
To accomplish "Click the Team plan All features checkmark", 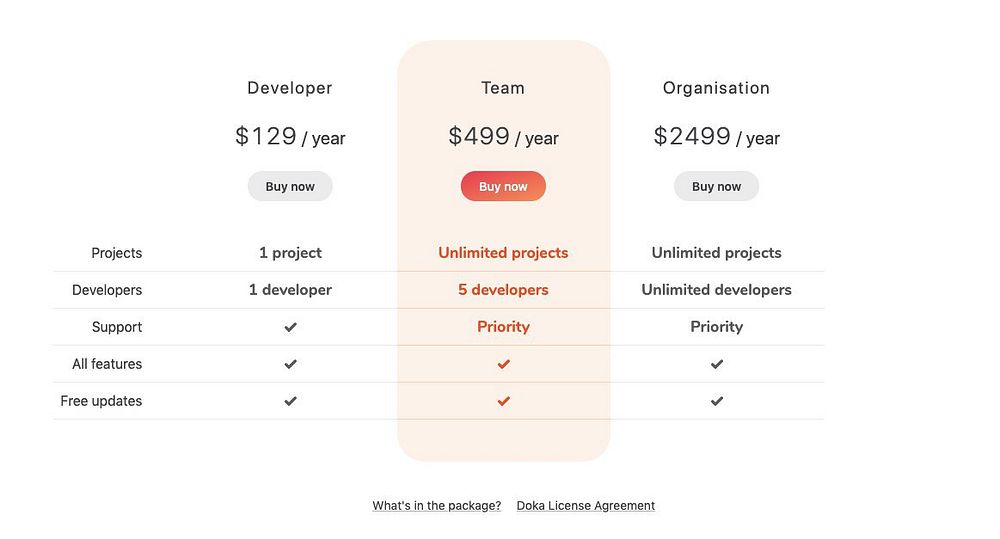I will coord(504,364).
